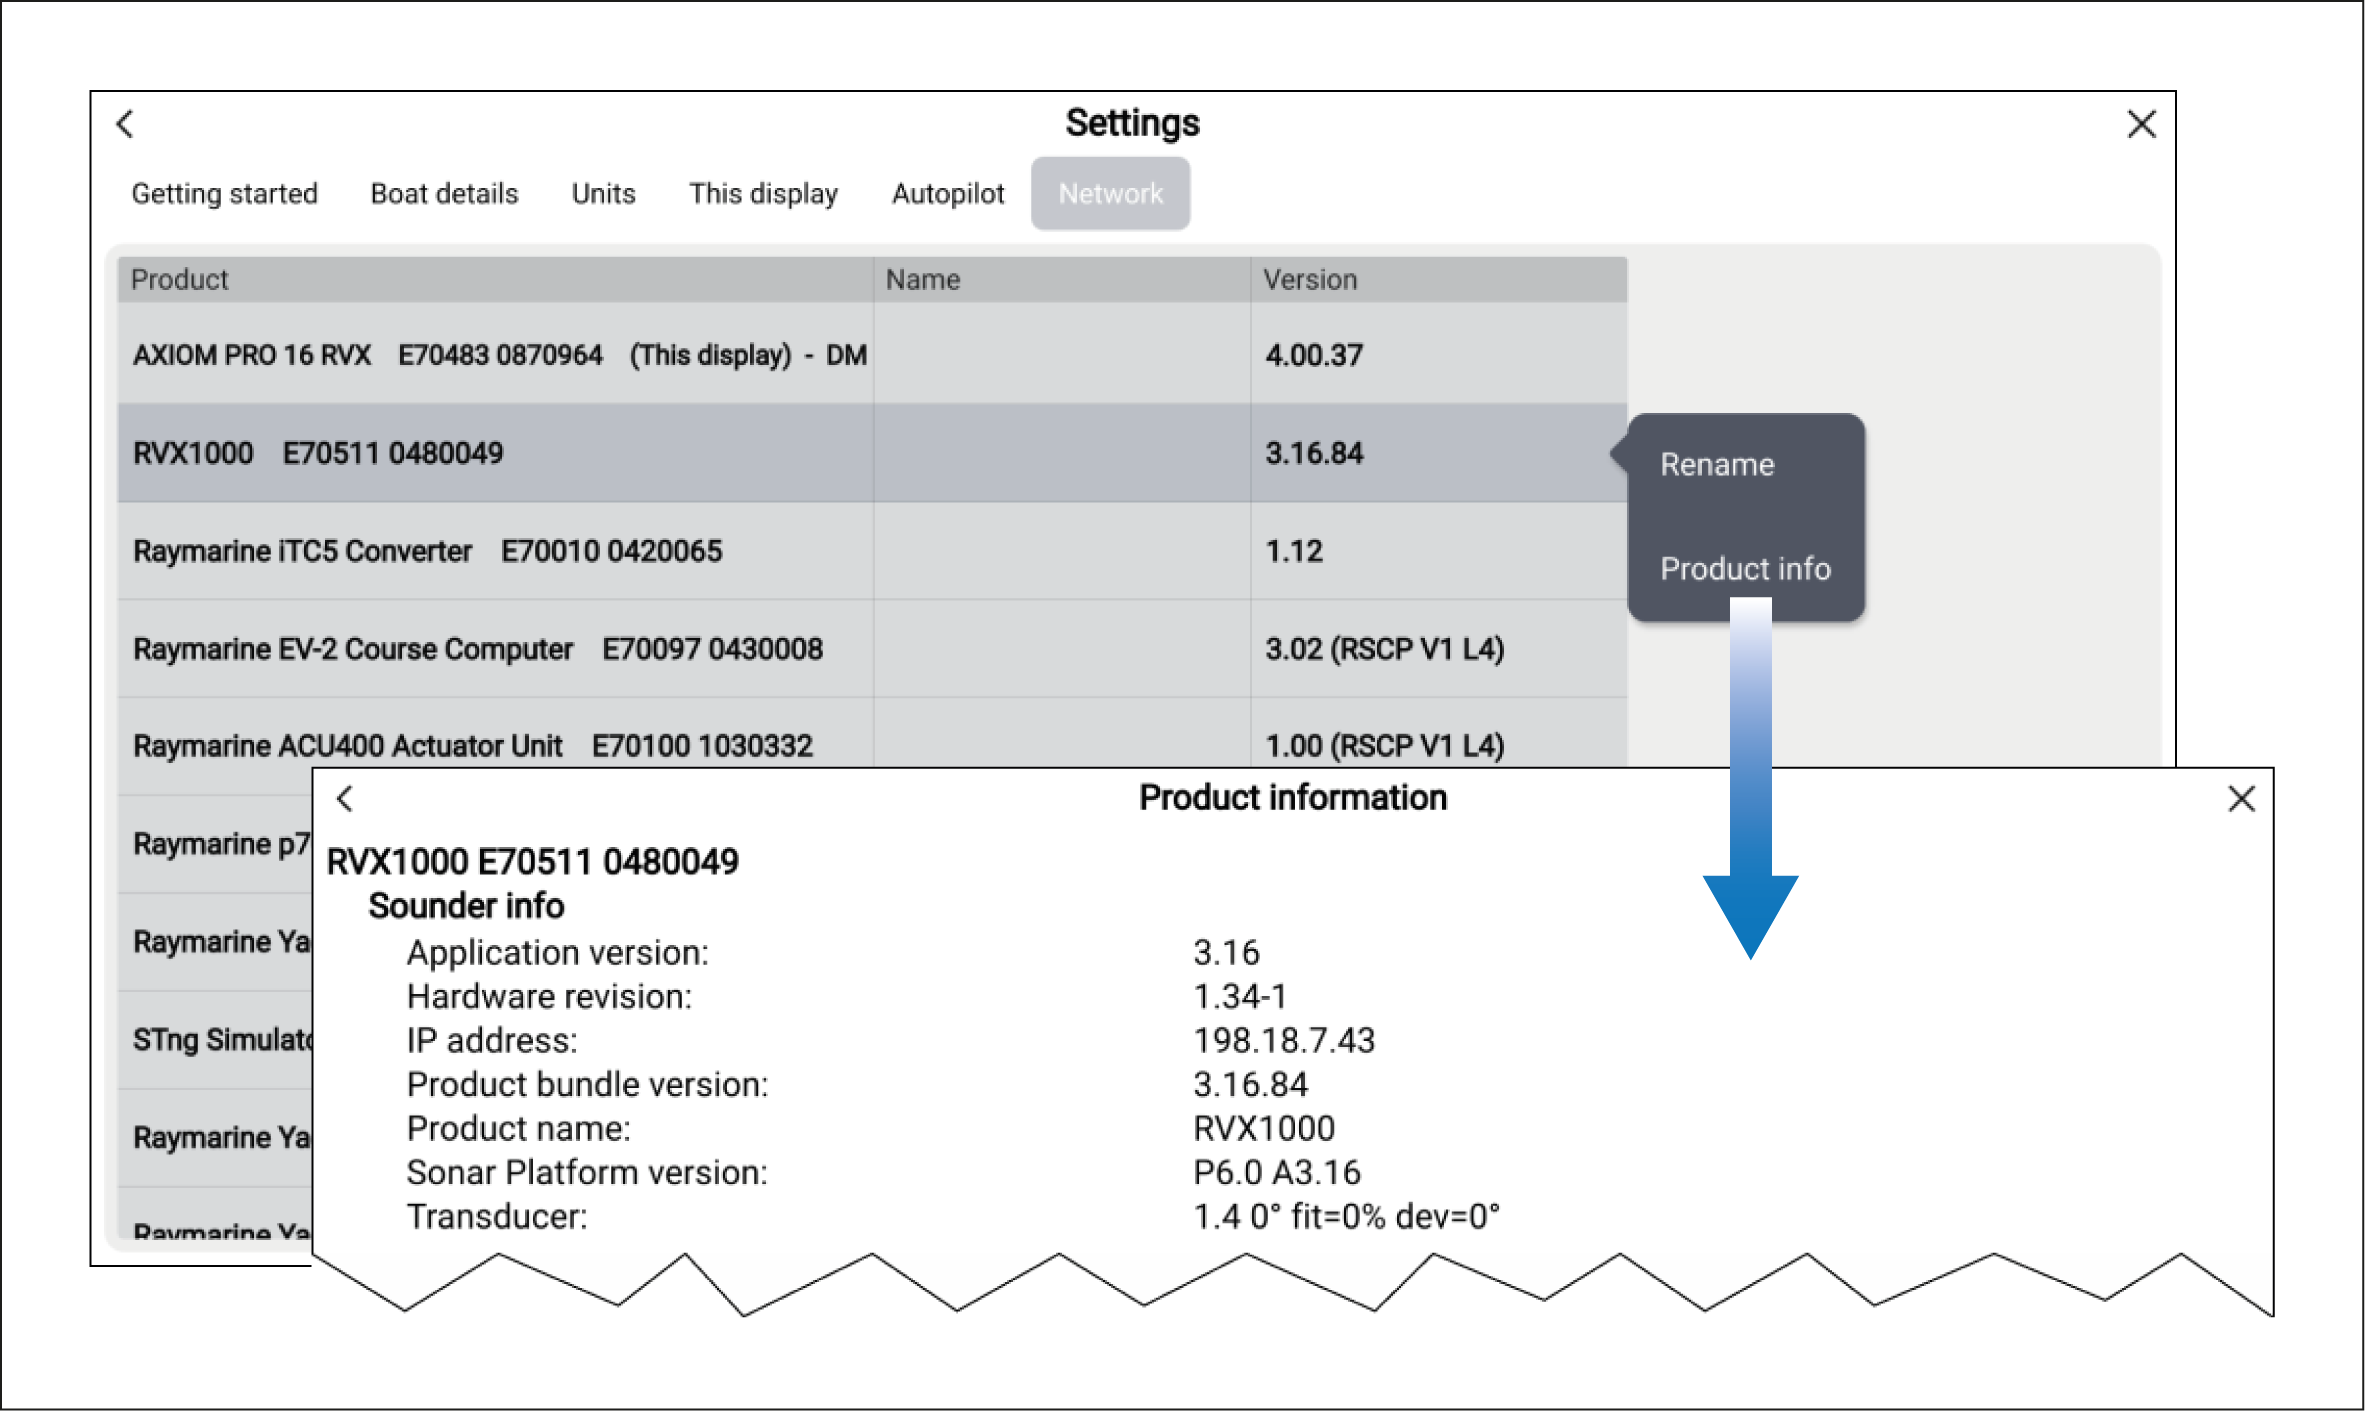Close the Settings window
The image size is (2365, 1411).
pyautogui.click(x=2141, y=124)
